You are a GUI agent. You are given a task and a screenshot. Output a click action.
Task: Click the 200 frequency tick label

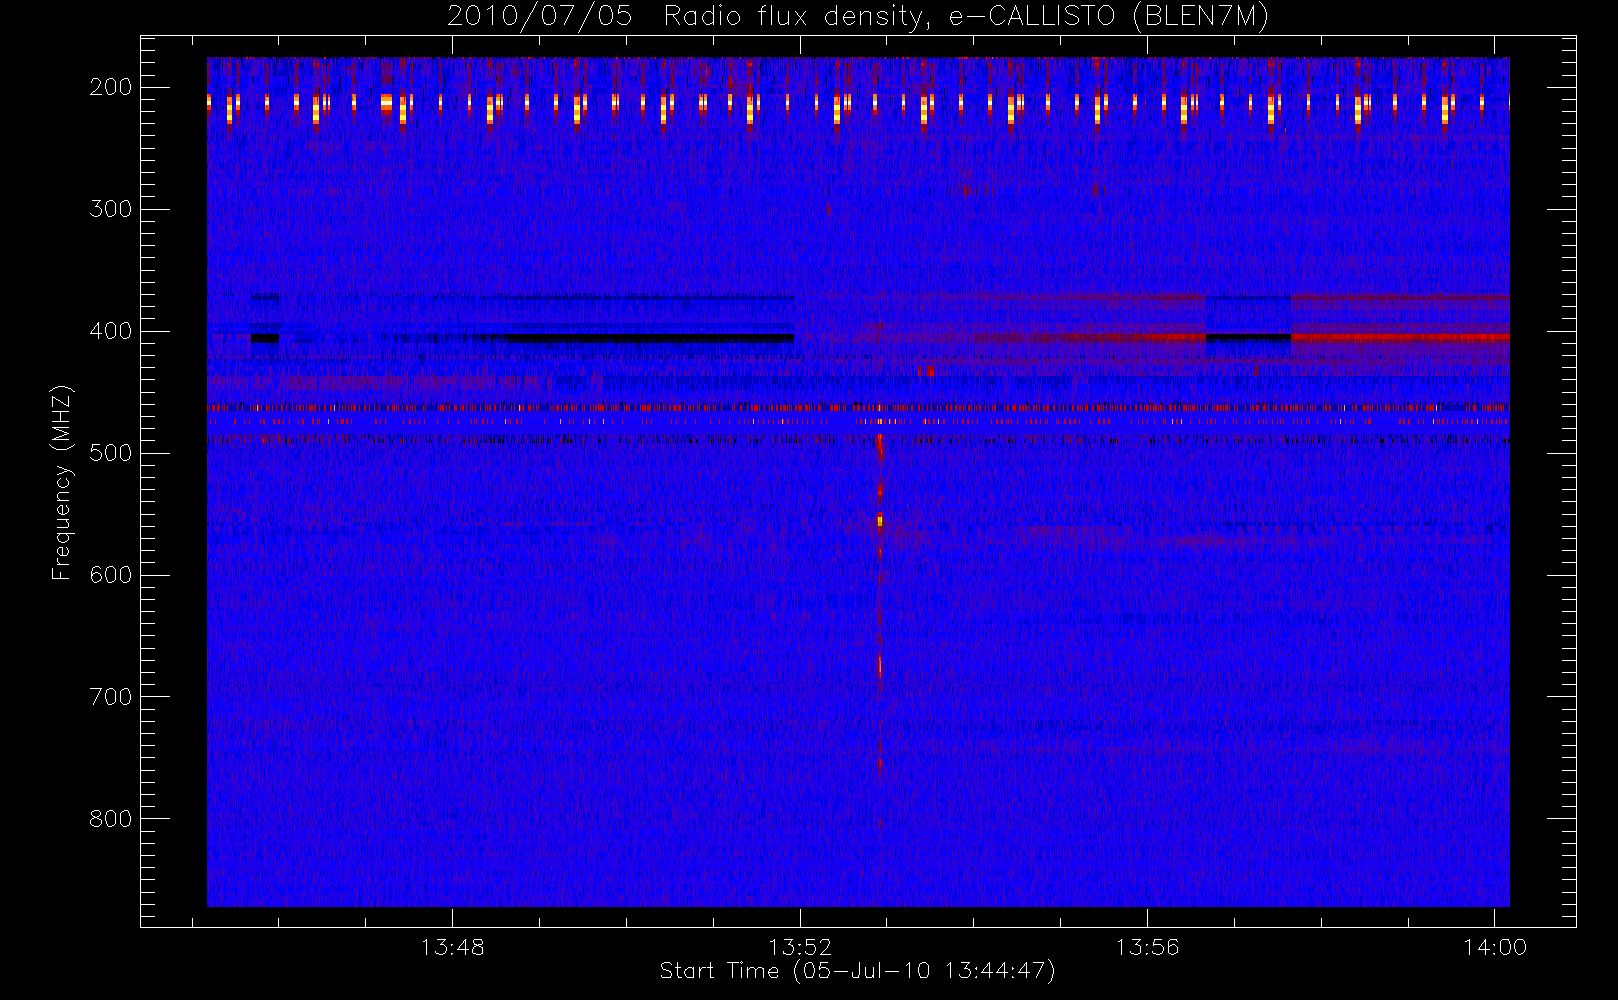111,87
